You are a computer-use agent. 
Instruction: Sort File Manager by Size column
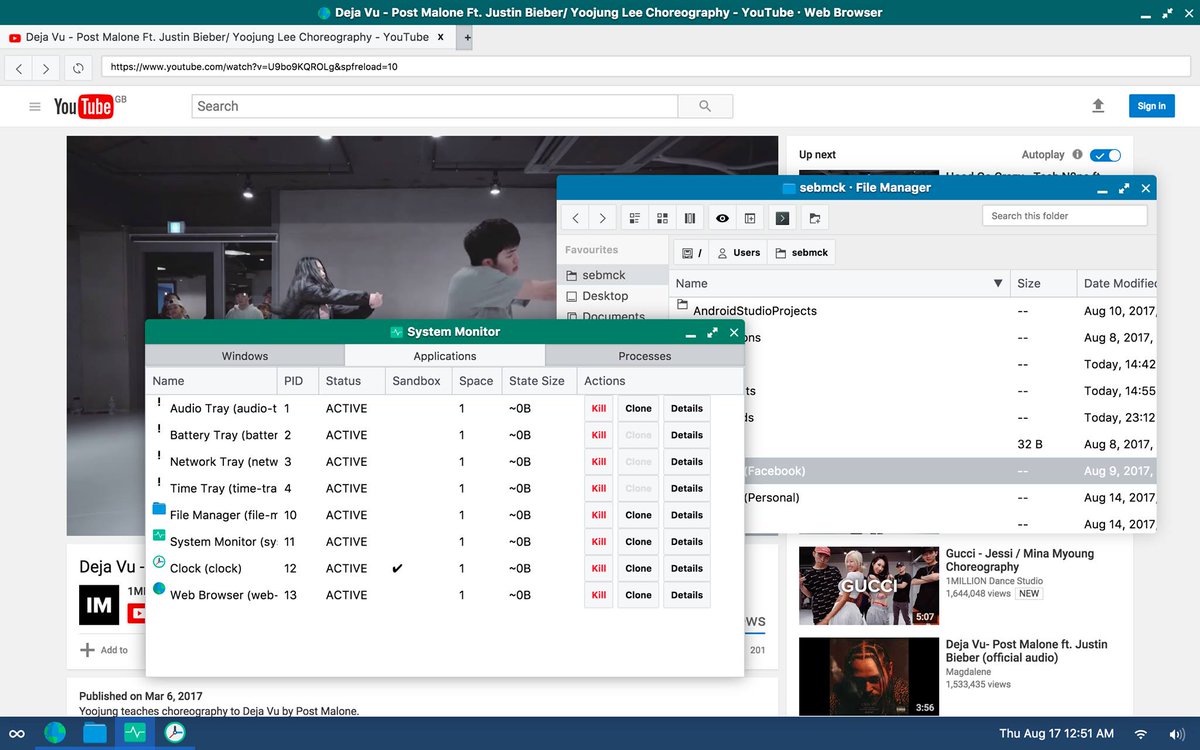(1043, 284)
